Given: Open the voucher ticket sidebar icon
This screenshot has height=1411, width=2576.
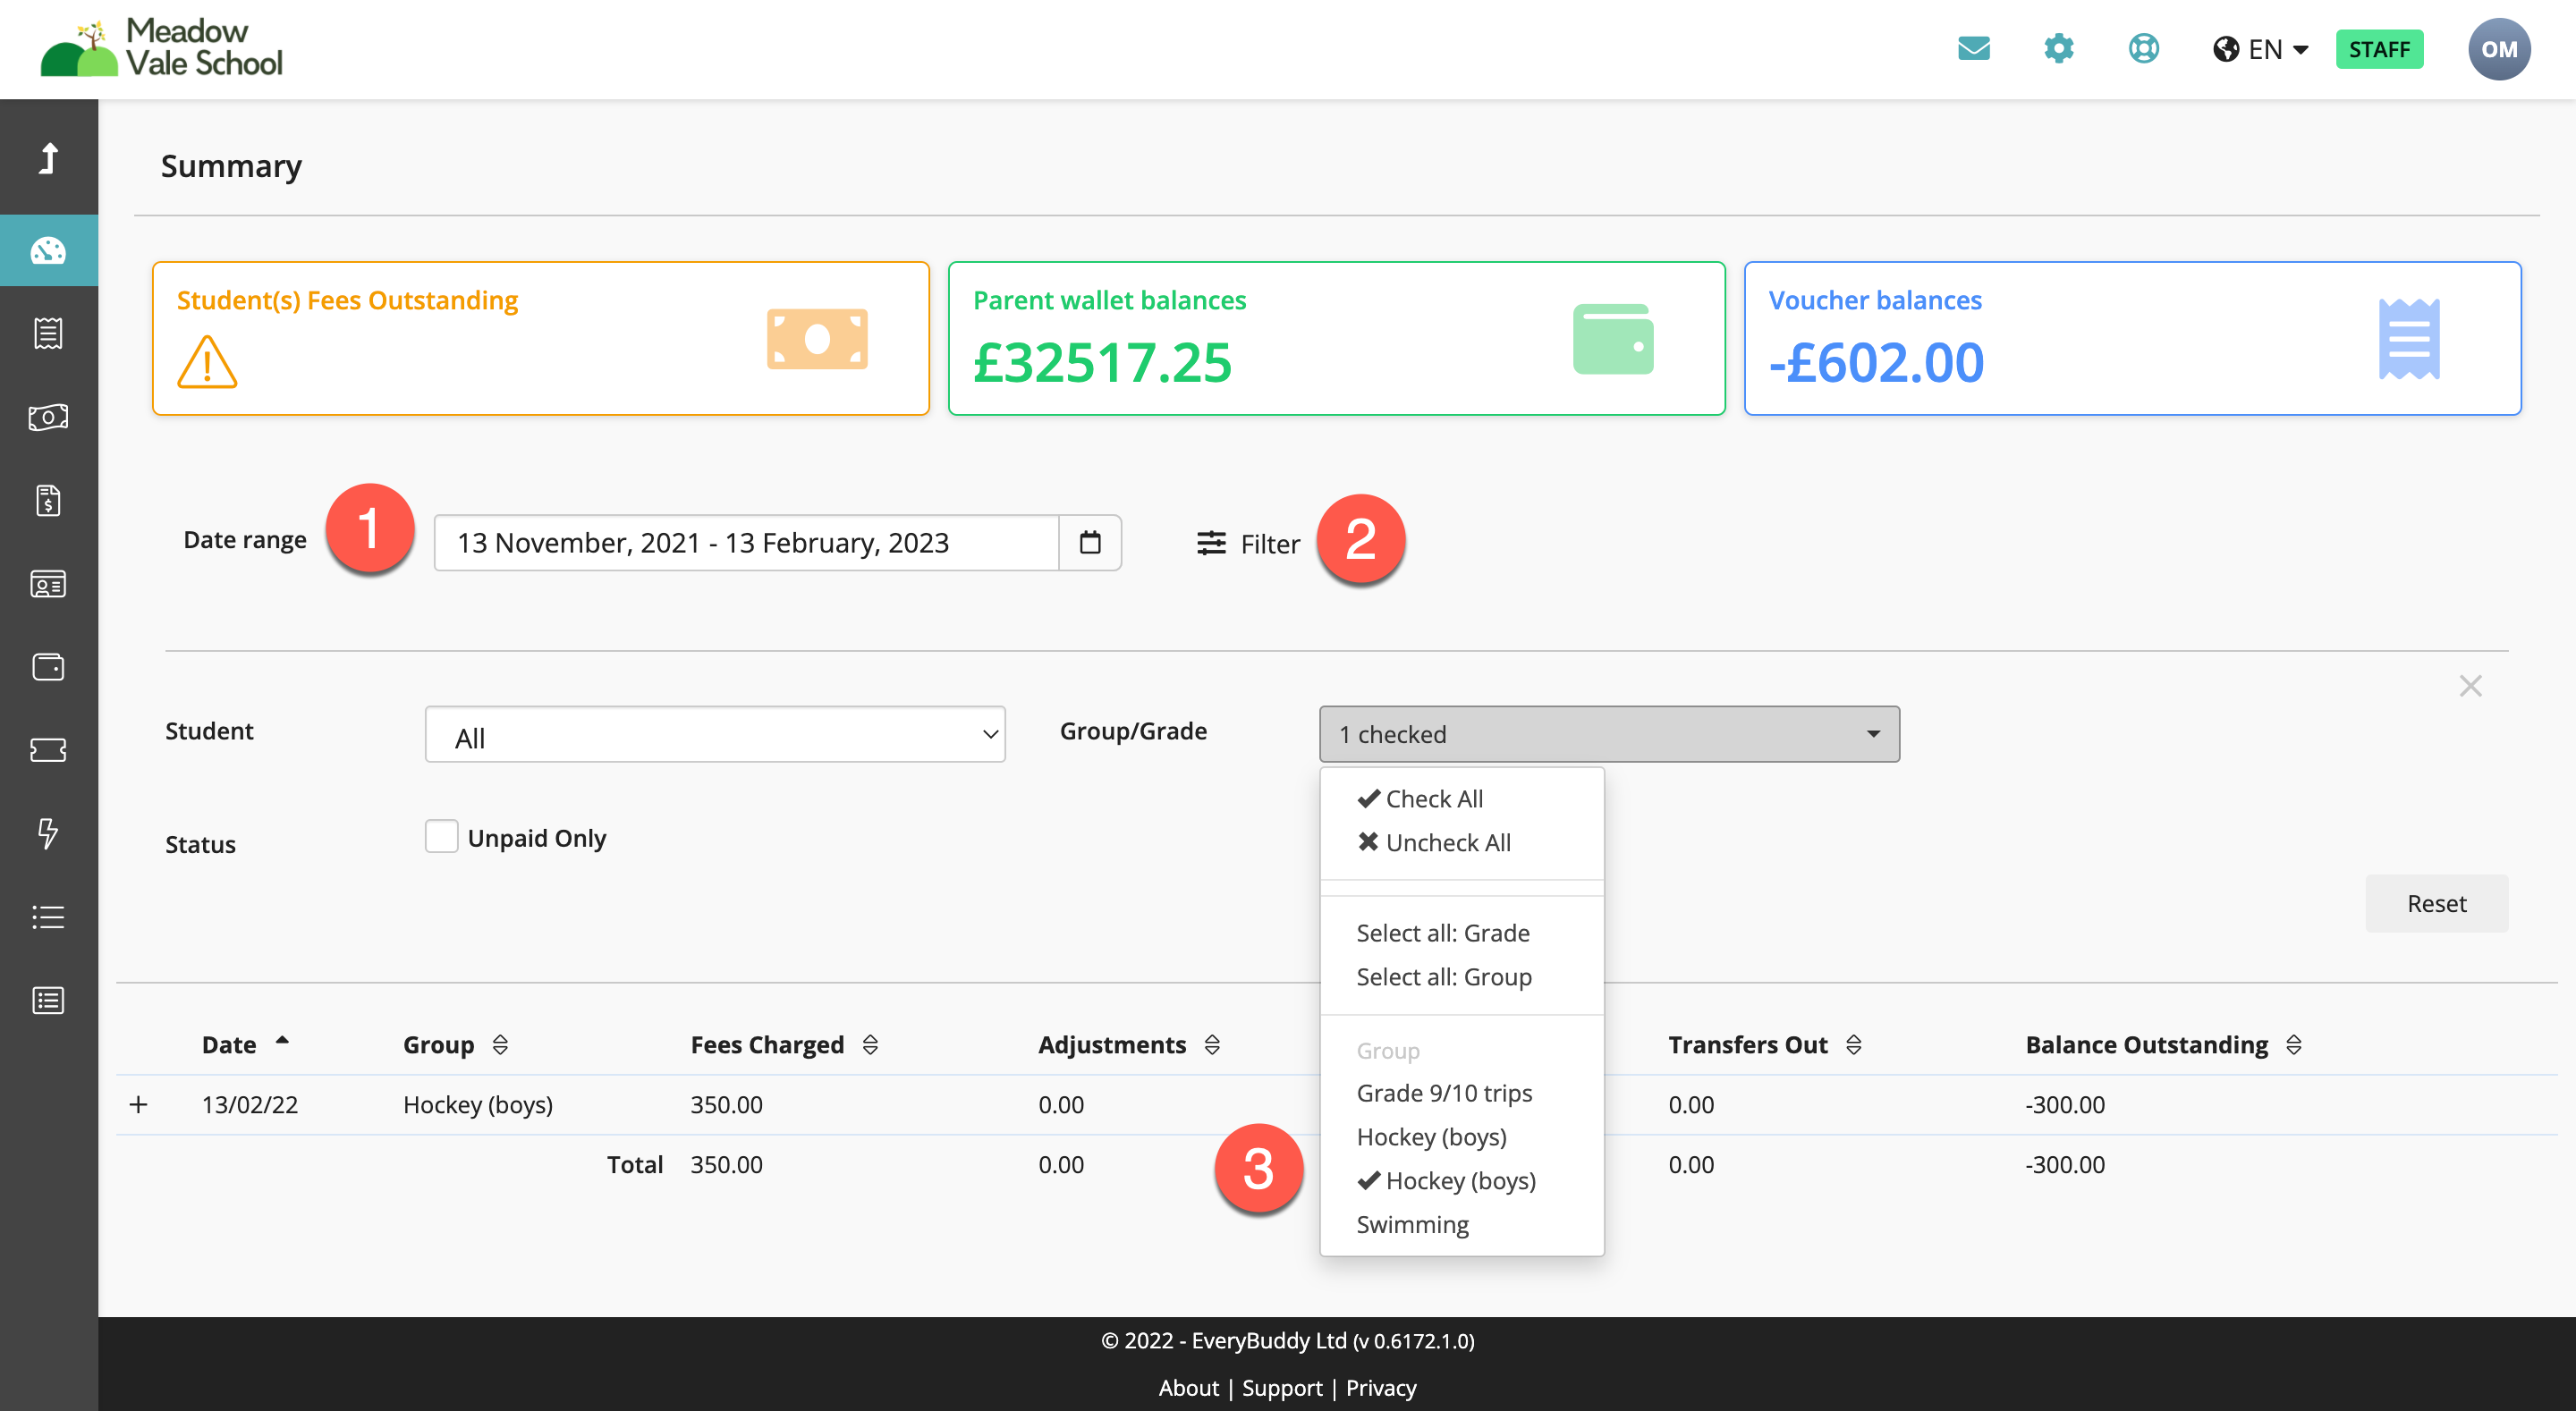Looking at the screenshot, I should [x=48, y=750].
